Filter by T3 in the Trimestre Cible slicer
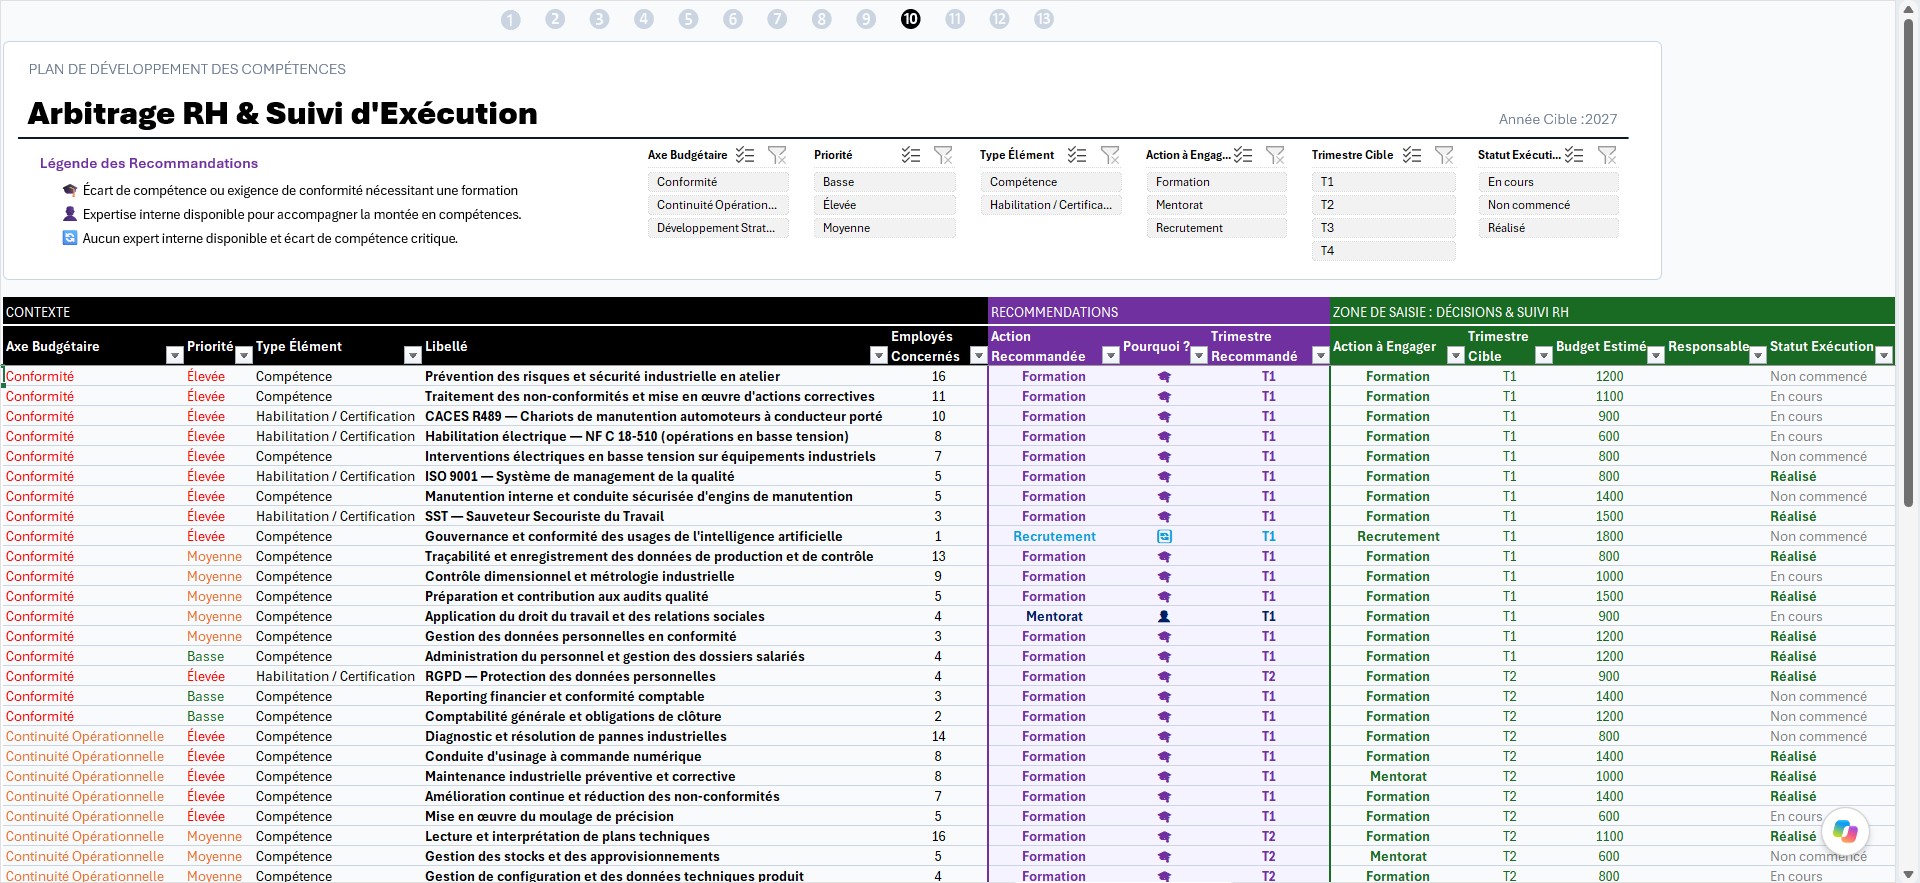The width and height of the screenshot is (1920, 883). coord(1383,228)
